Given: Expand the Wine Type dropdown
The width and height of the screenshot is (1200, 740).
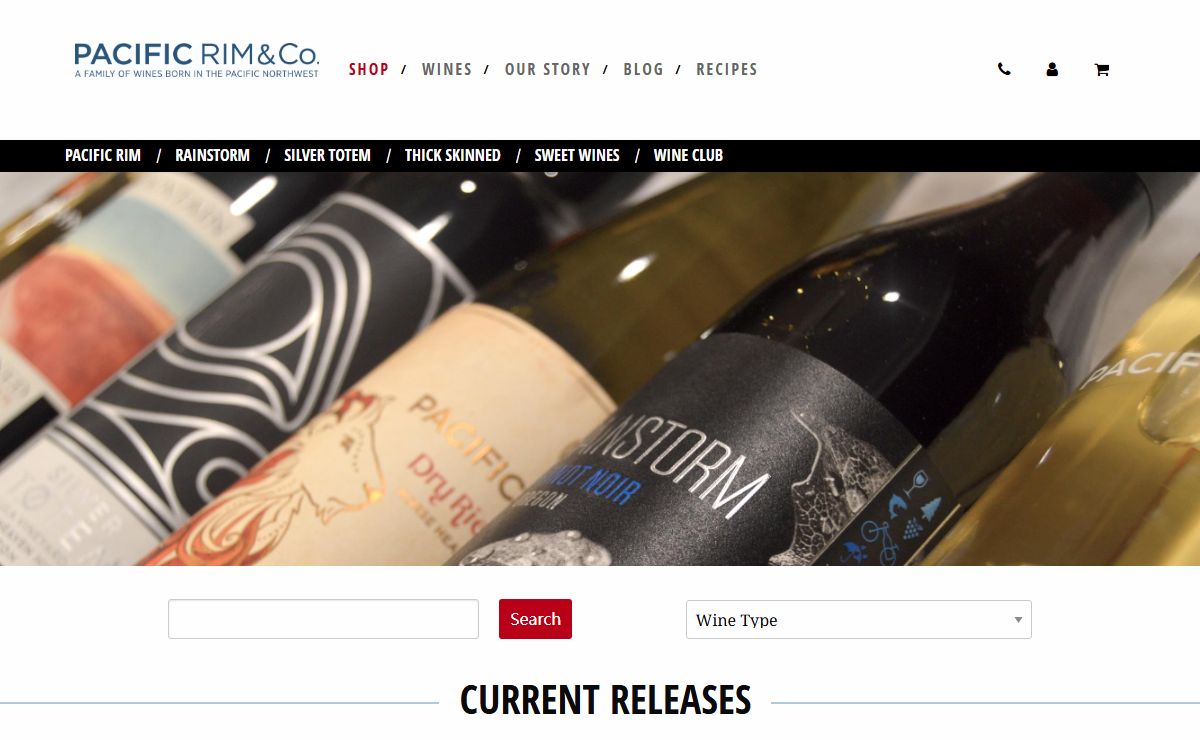Looking at the screenshot, I should [x=858, y=620].
